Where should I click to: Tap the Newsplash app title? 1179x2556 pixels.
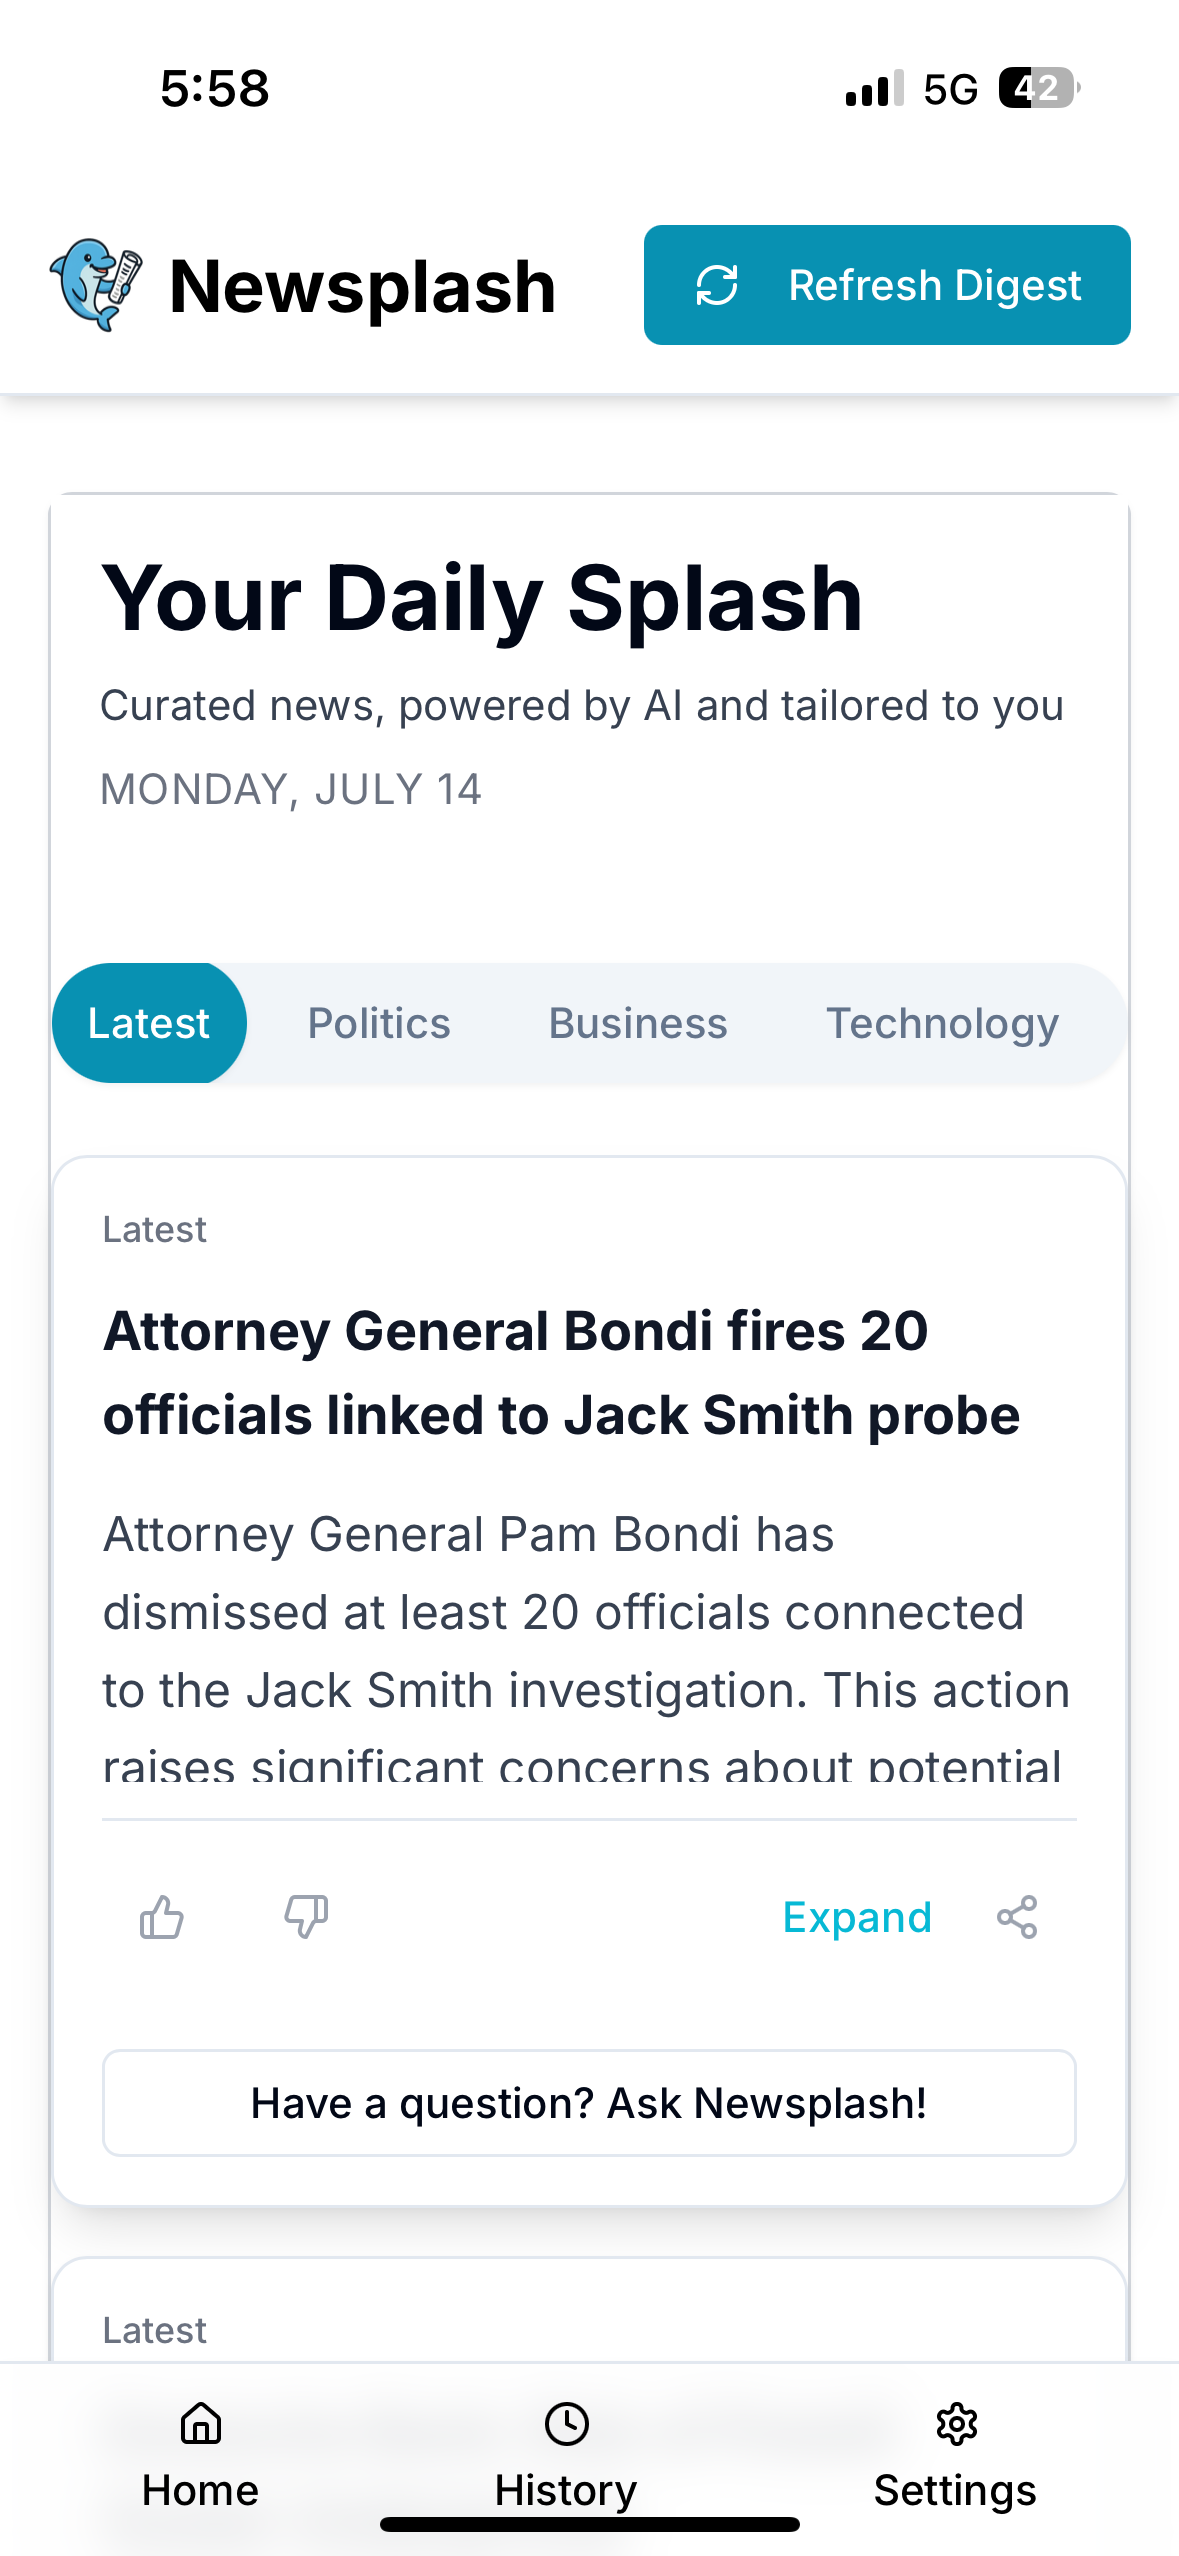coord(362,286)
